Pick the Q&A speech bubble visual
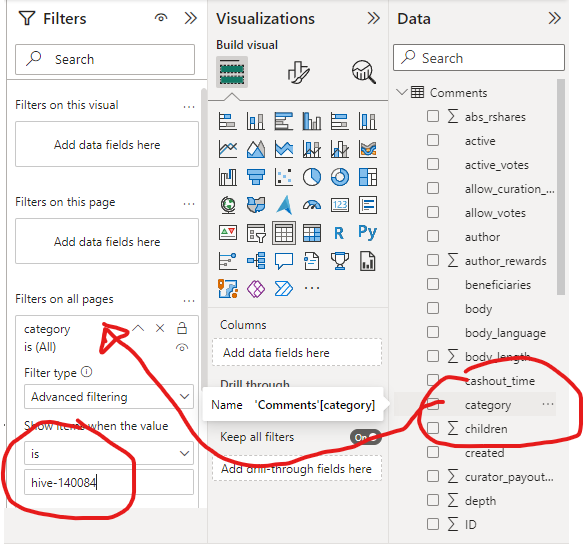 click(284, 261)
